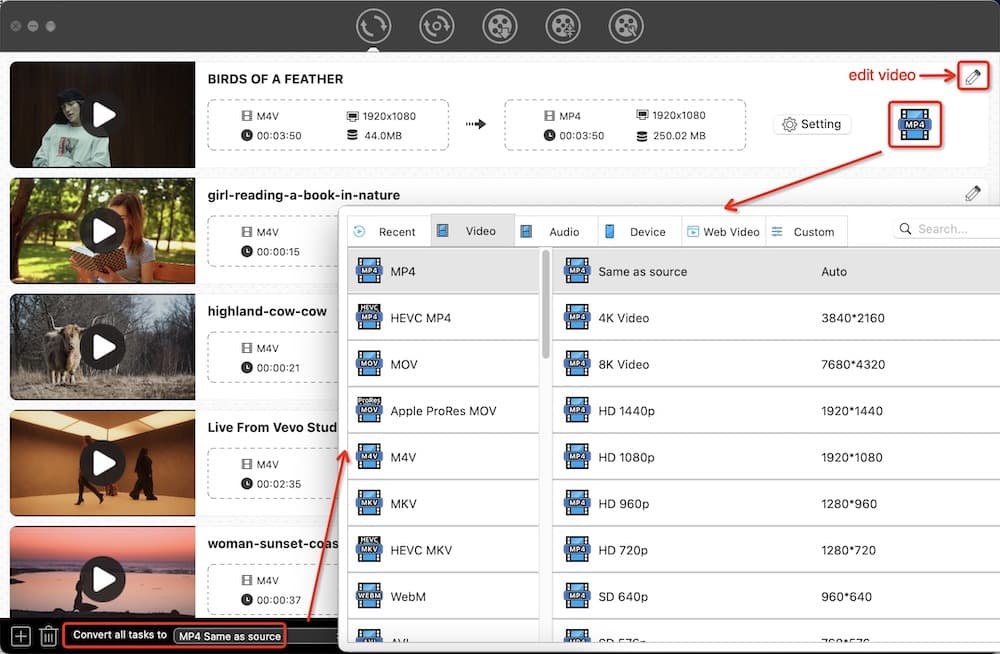Viewport: 1000px width, 654px height.
Task: Click the add files plus icon
Action: pyautogui.click(x=19, y=634)
